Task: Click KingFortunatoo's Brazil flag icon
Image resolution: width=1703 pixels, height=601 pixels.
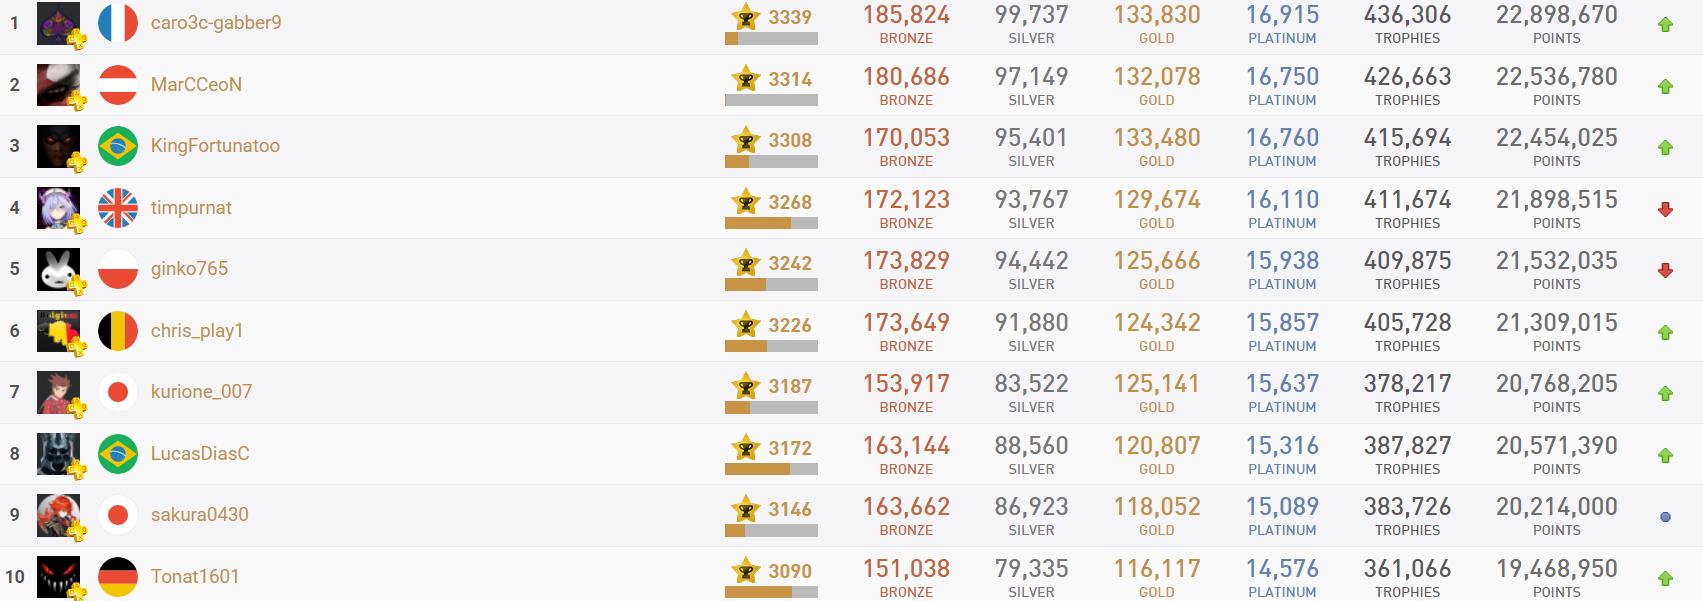Action: (x=118, y=146)
